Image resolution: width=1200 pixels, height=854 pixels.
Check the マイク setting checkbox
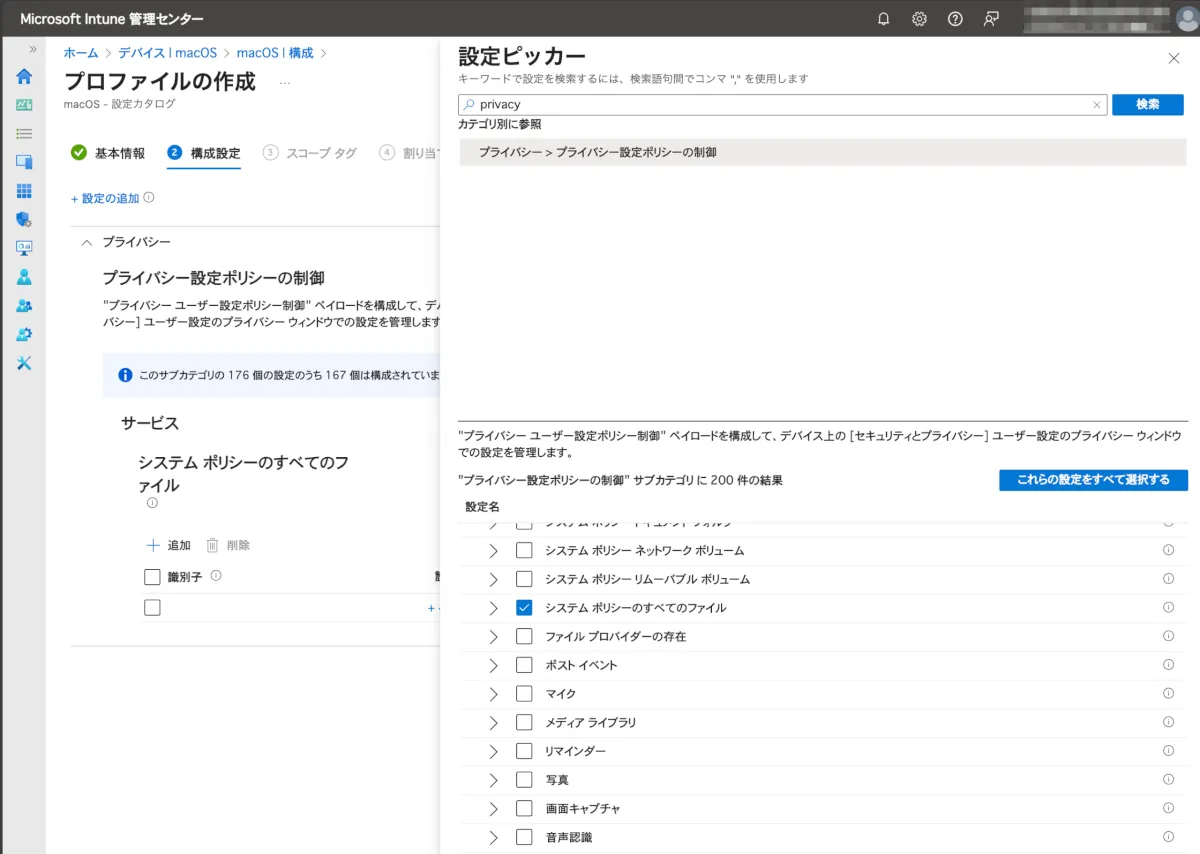[524, 694]
